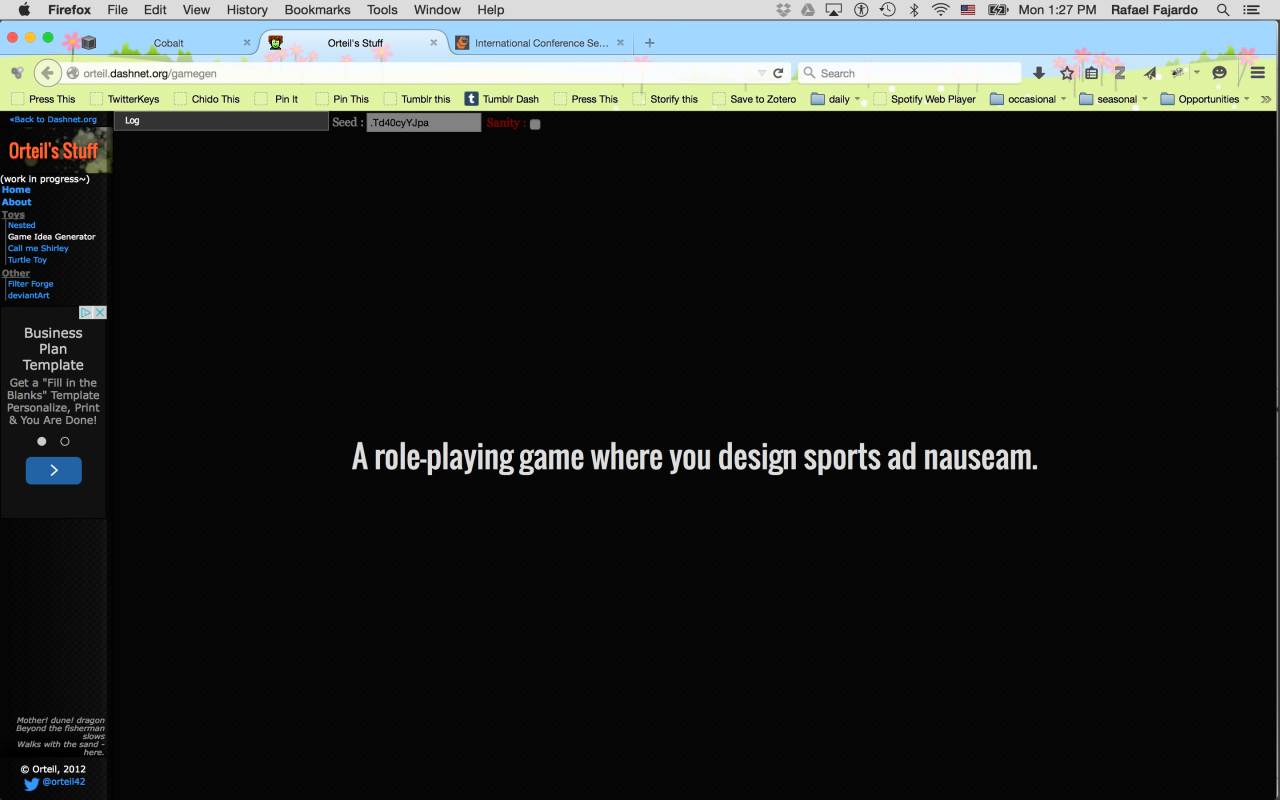Toggle the Sanity checkbox
Viewport: 1280px width, 800px height.
point(535,124)
